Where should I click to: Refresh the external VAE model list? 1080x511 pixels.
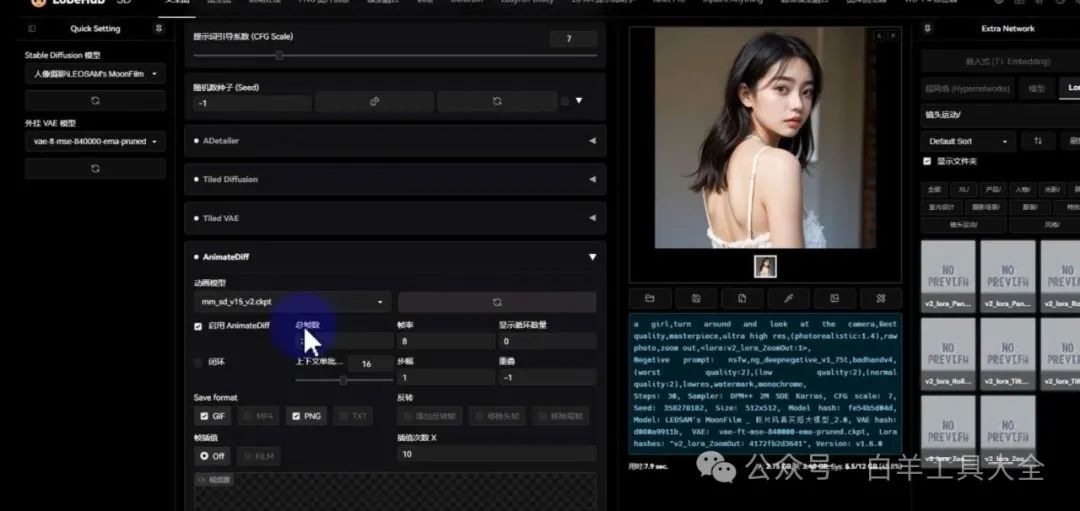pyautogui.click(x=95, y=169)
